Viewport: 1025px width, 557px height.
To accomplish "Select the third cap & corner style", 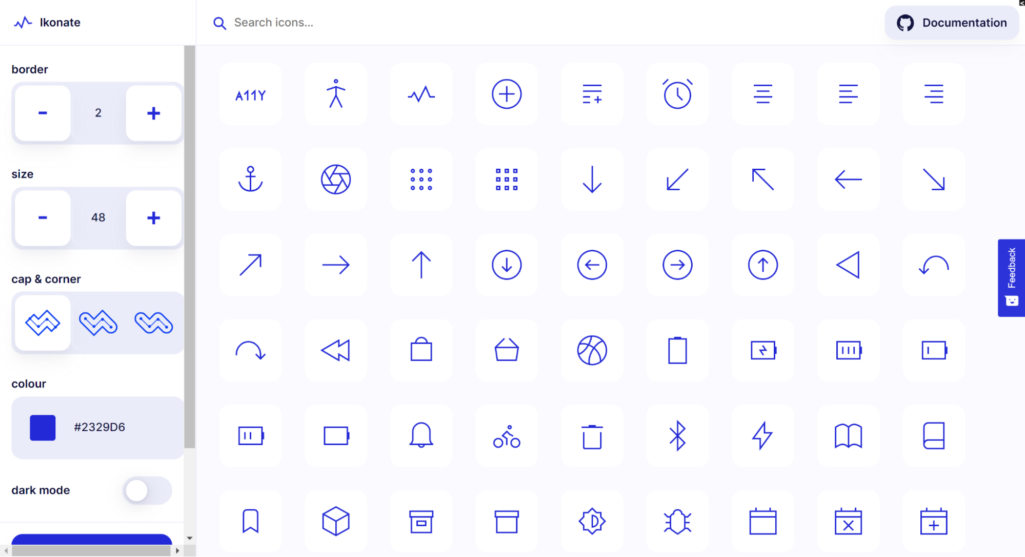I will (153, 323).
